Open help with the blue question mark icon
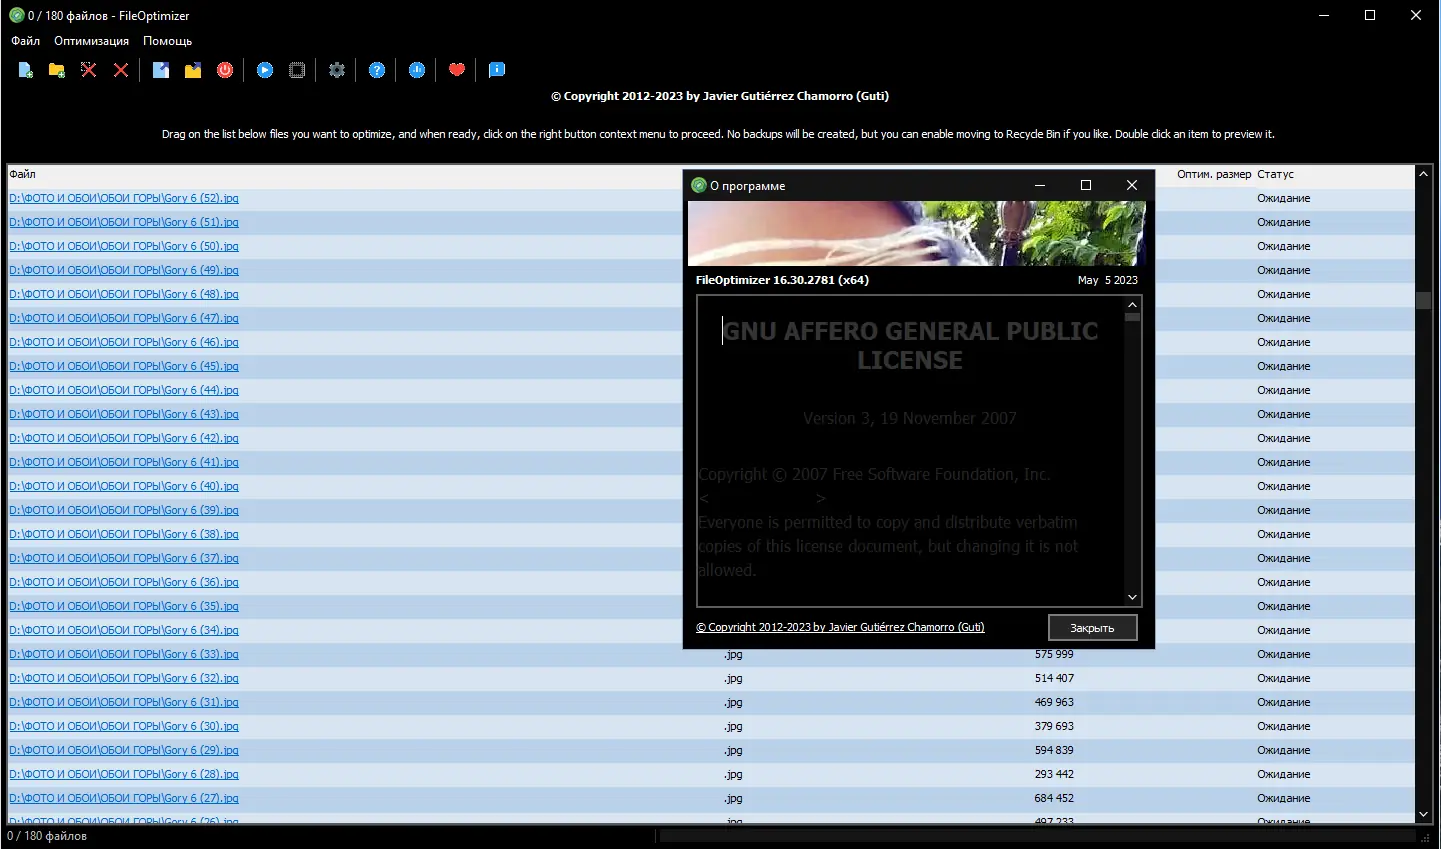The image size is (1441, 849). (x=377, y=70)
